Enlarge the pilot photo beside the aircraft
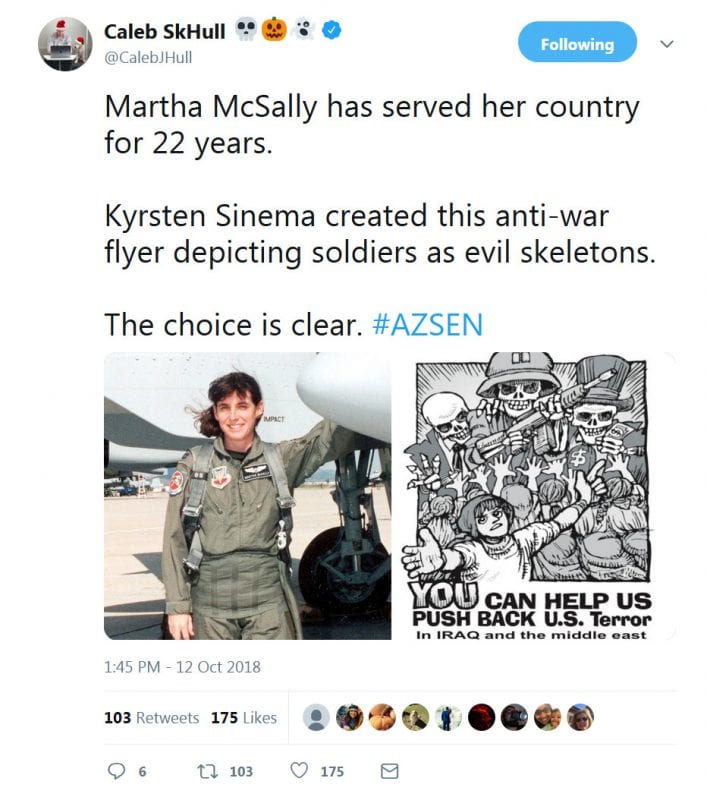The height and width of the screenshot is (800, 707). coord(247,496)
